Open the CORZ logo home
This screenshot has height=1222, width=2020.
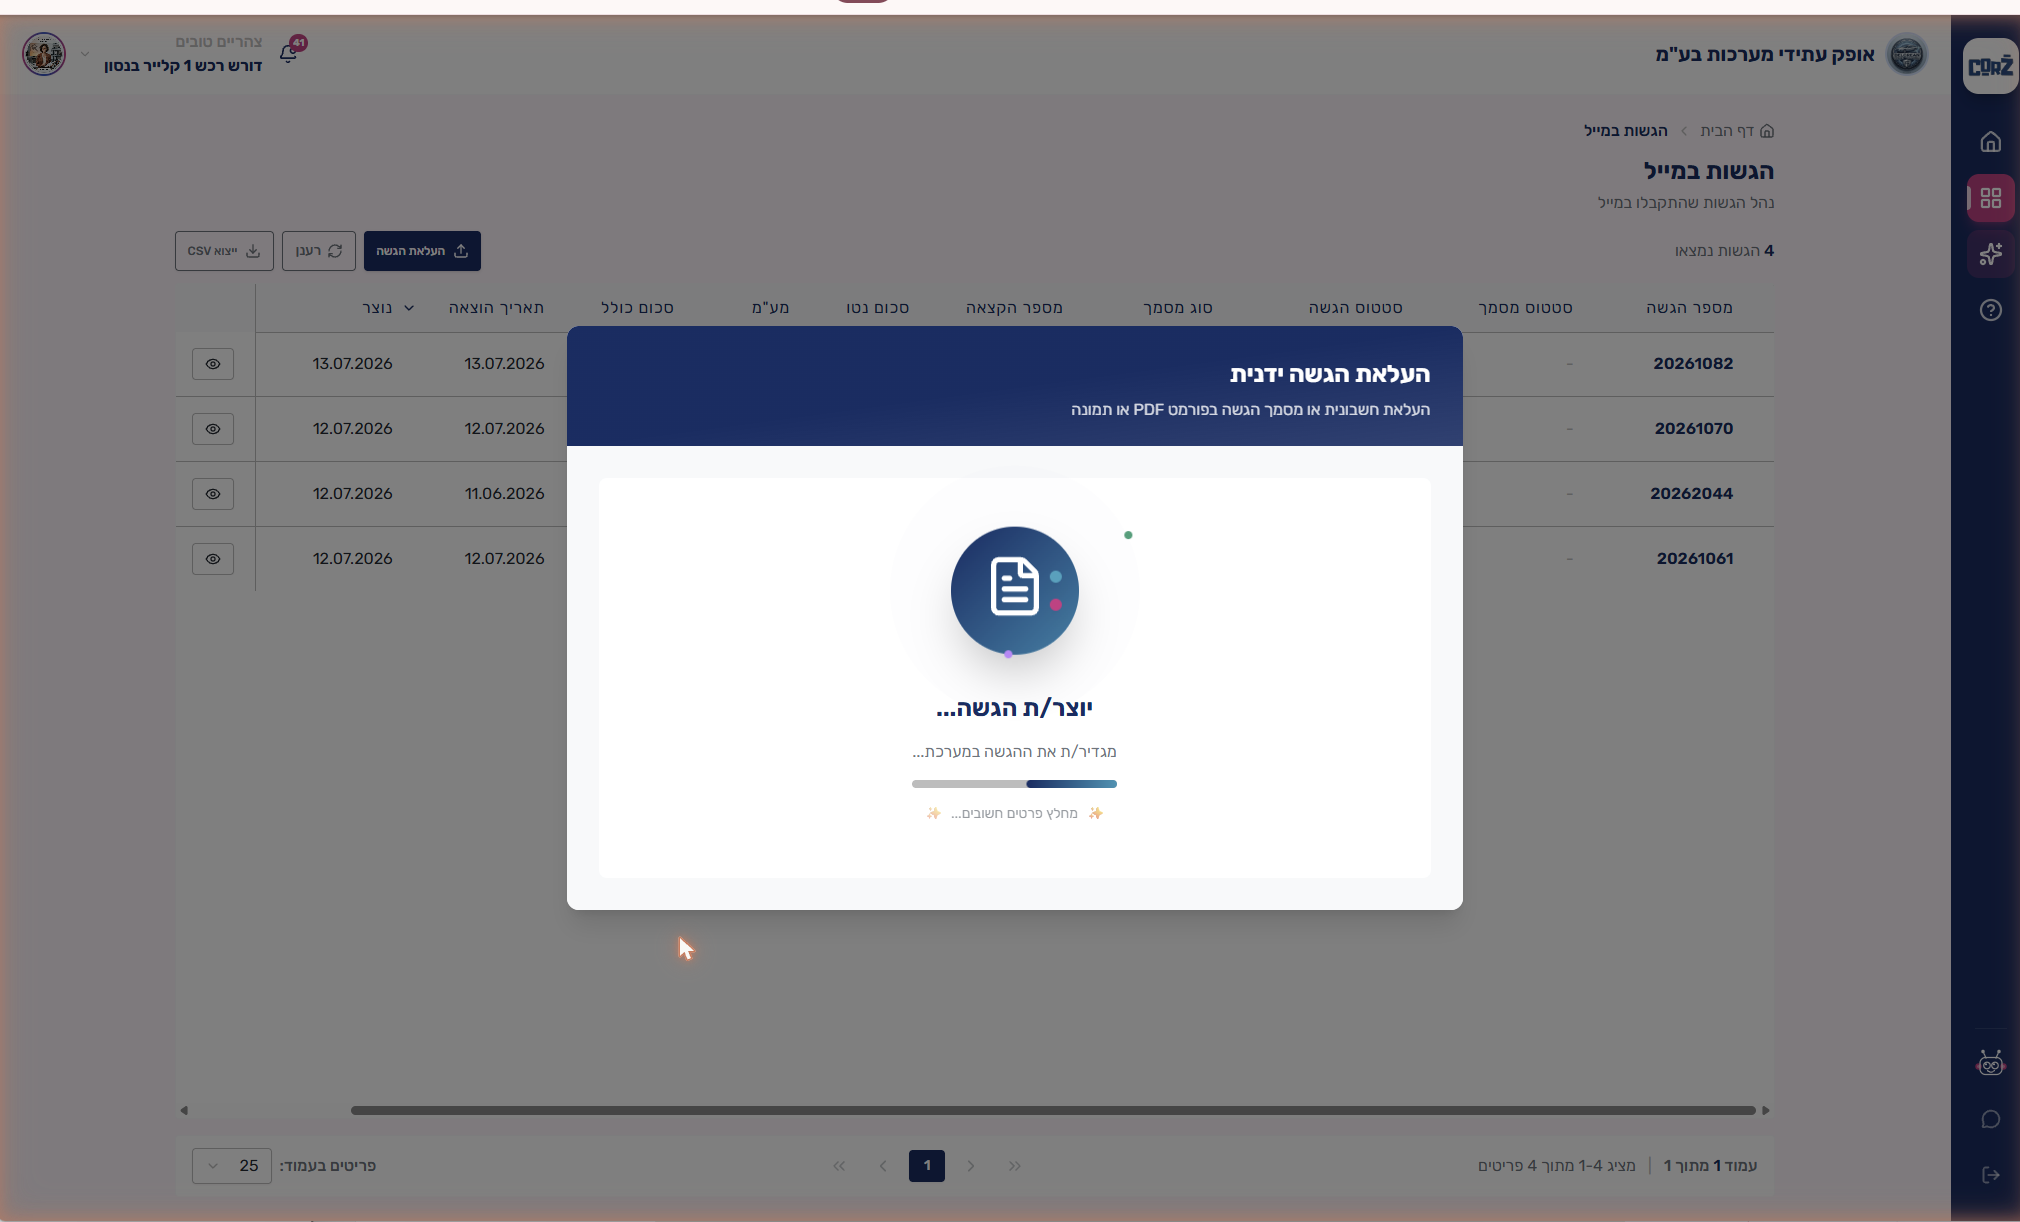click(1990, 66)
